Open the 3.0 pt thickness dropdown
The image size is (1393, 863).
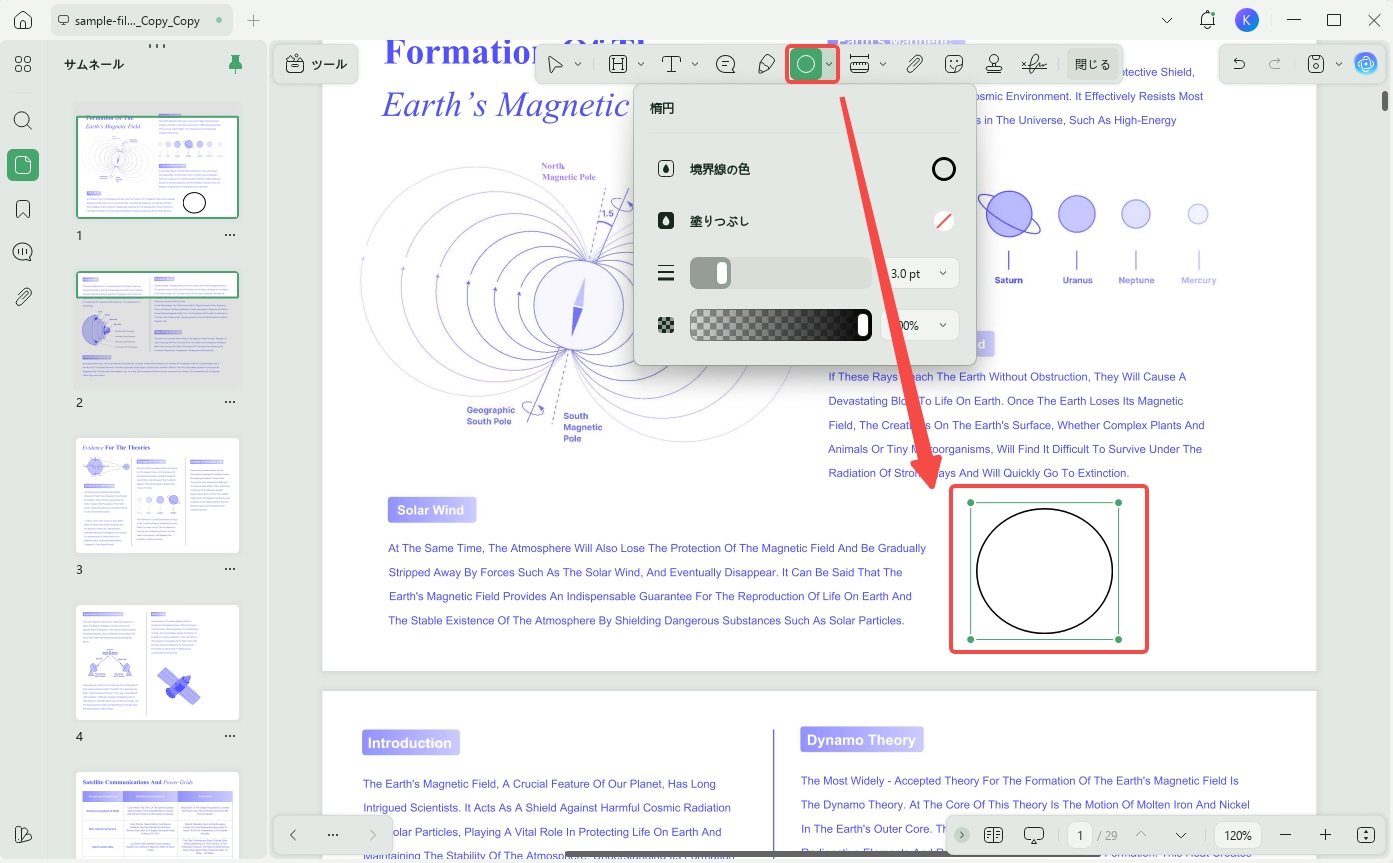(x=919, y=273)
